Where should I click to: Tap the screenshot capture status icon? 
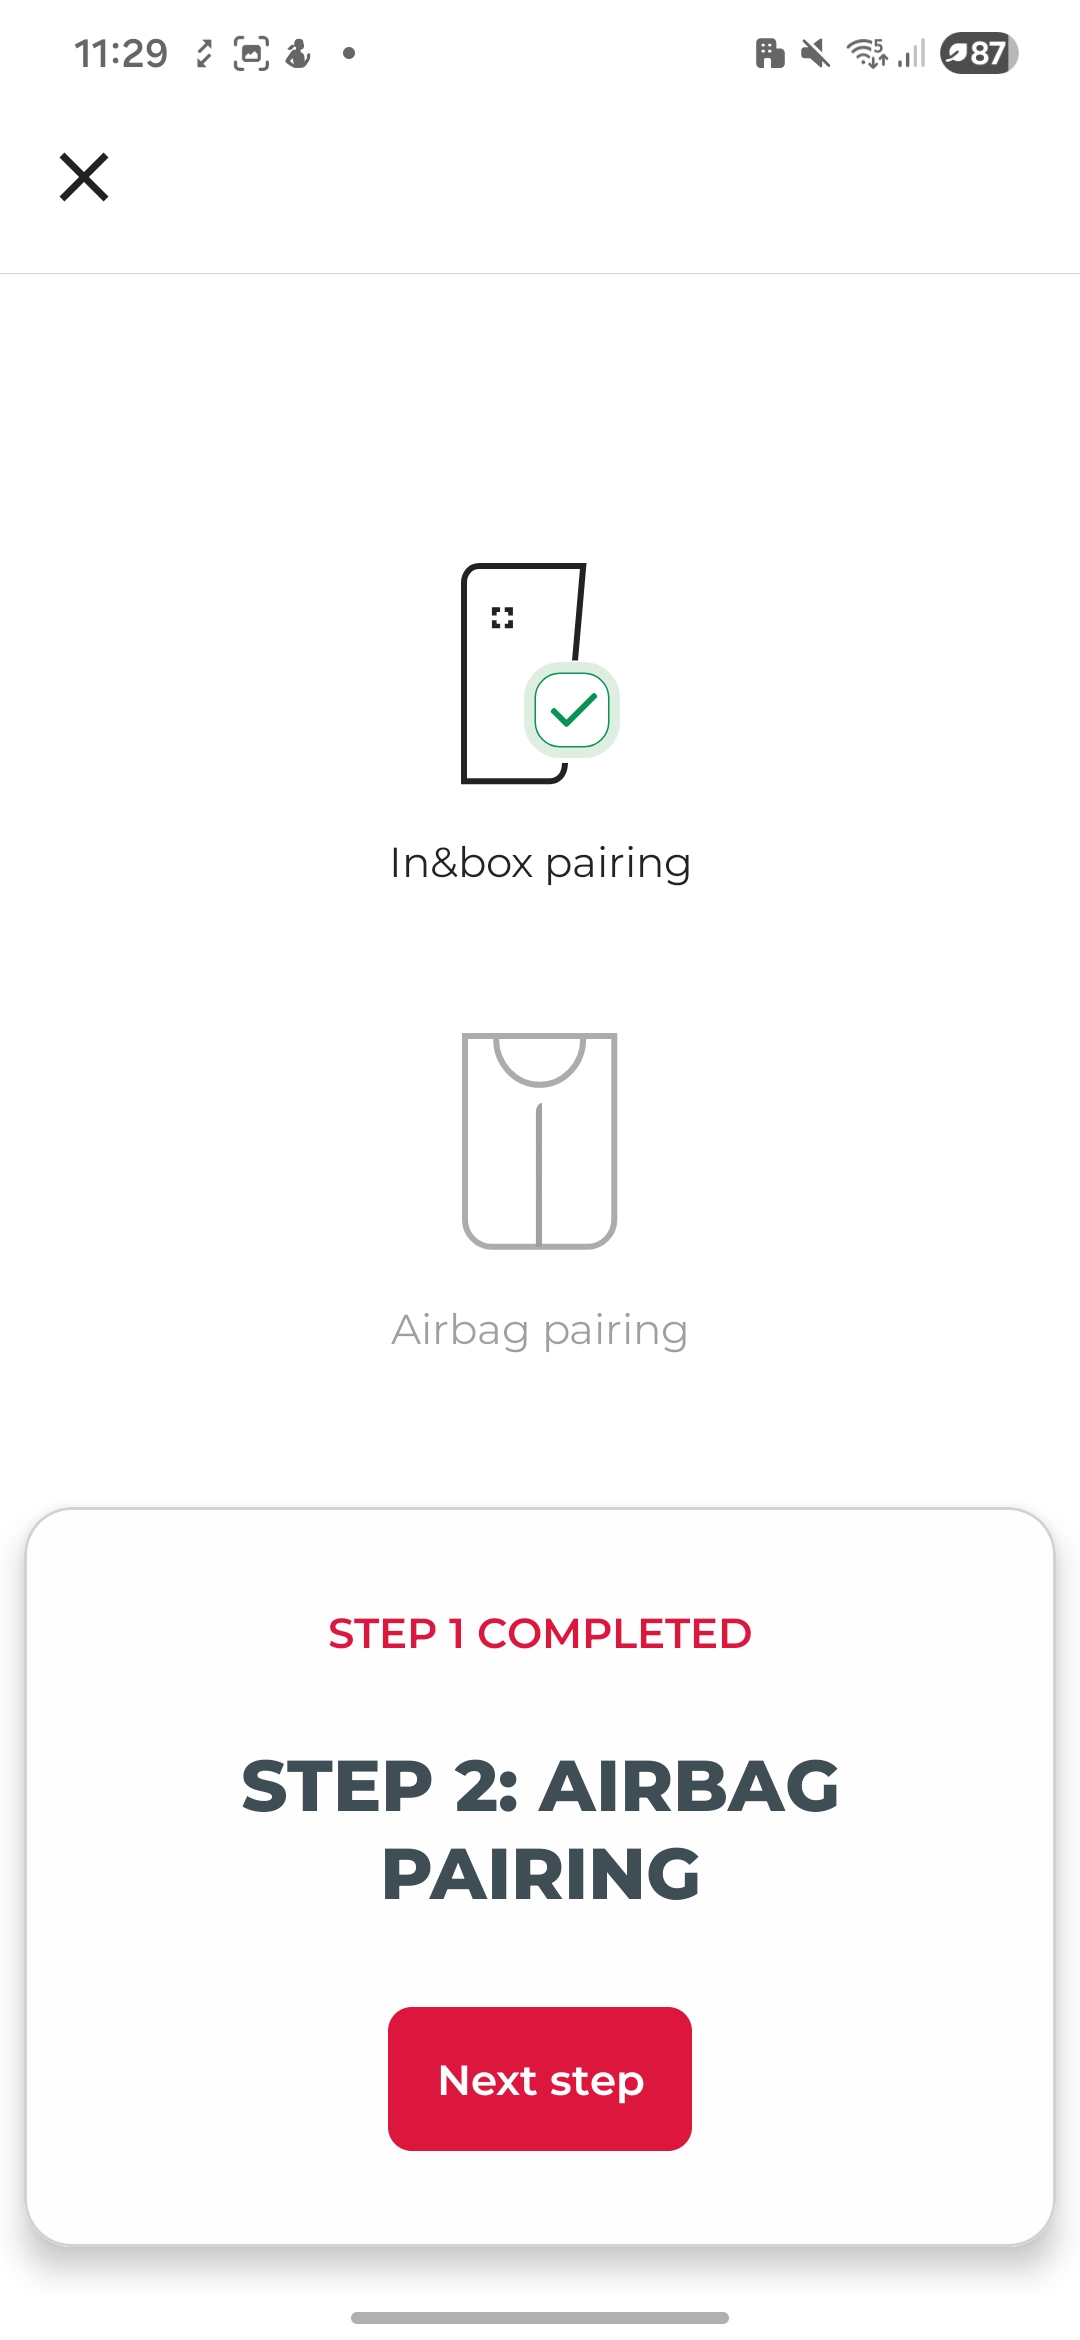point(251,53)
